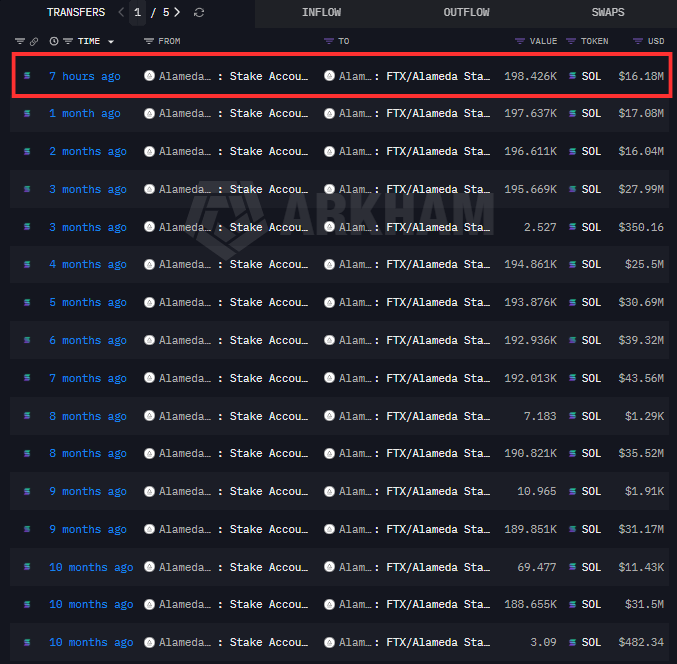Select the TRANSFERS tab

[x=76, y=13]
